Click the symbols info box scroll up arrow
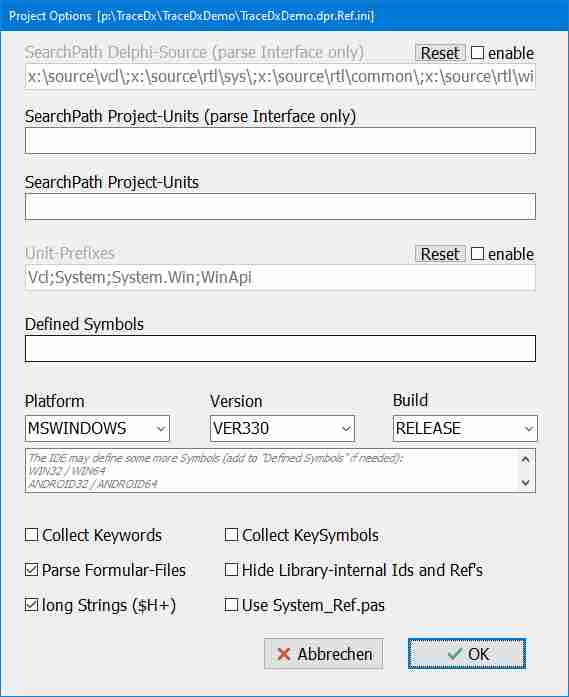Screen dimensions: 569x697 click(525, 459)
